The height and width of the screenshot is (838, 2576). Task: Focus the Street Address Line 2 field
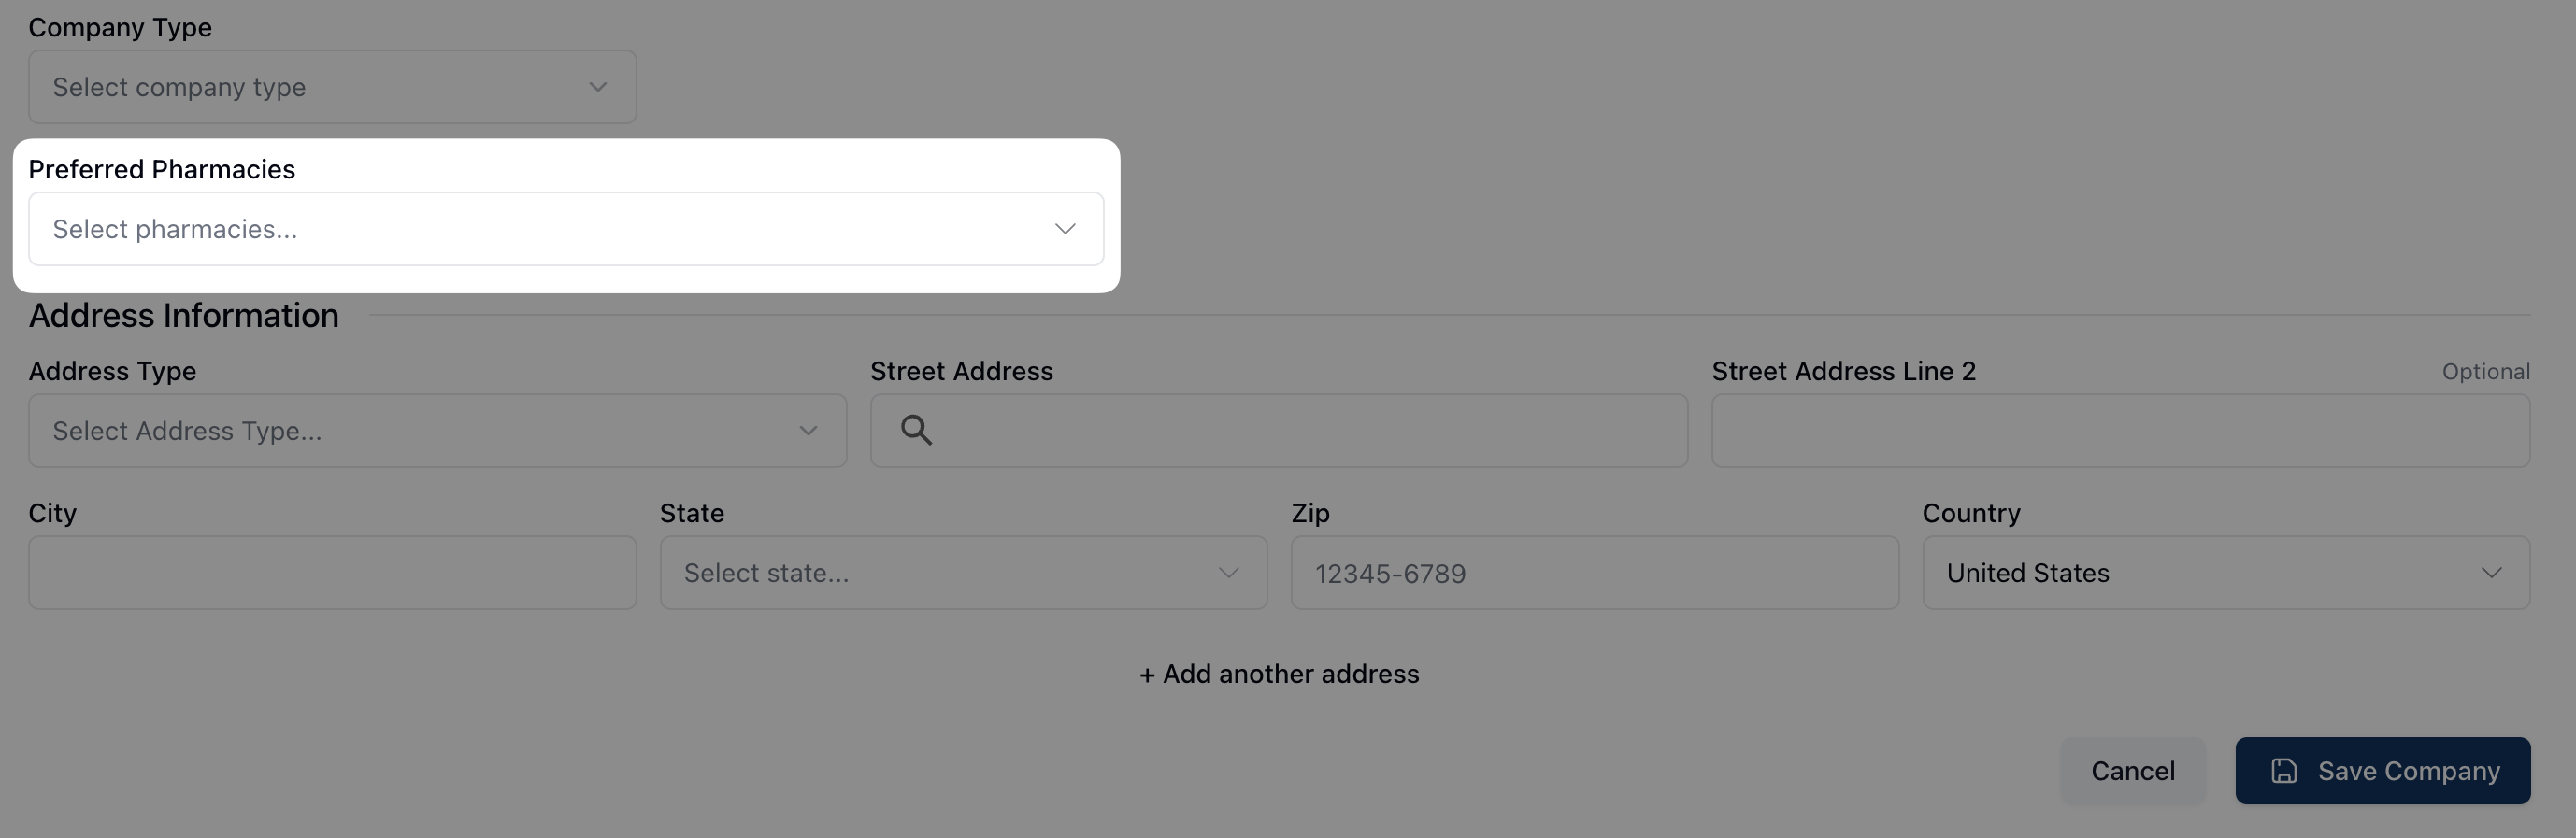click(x=2120, y=431)
